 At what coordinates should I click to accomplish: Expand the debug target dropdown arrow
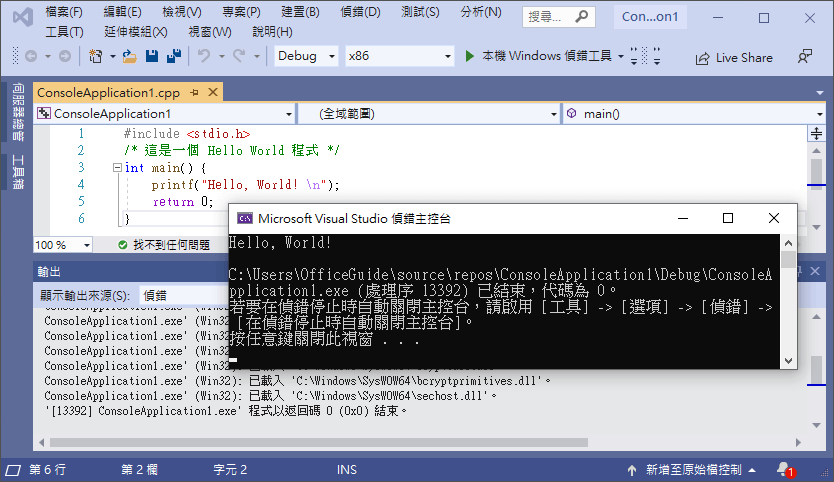point(621,56)
